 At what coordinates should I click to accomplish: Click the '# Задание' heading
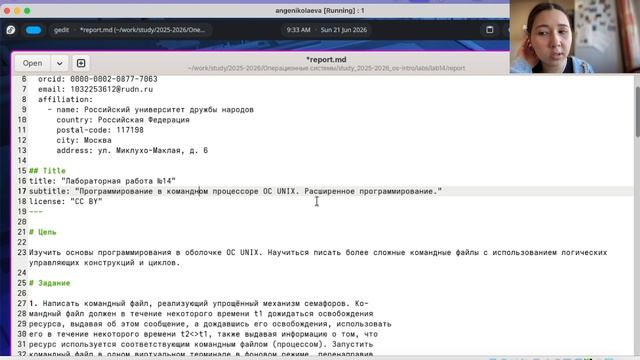(x=49, y=283)
